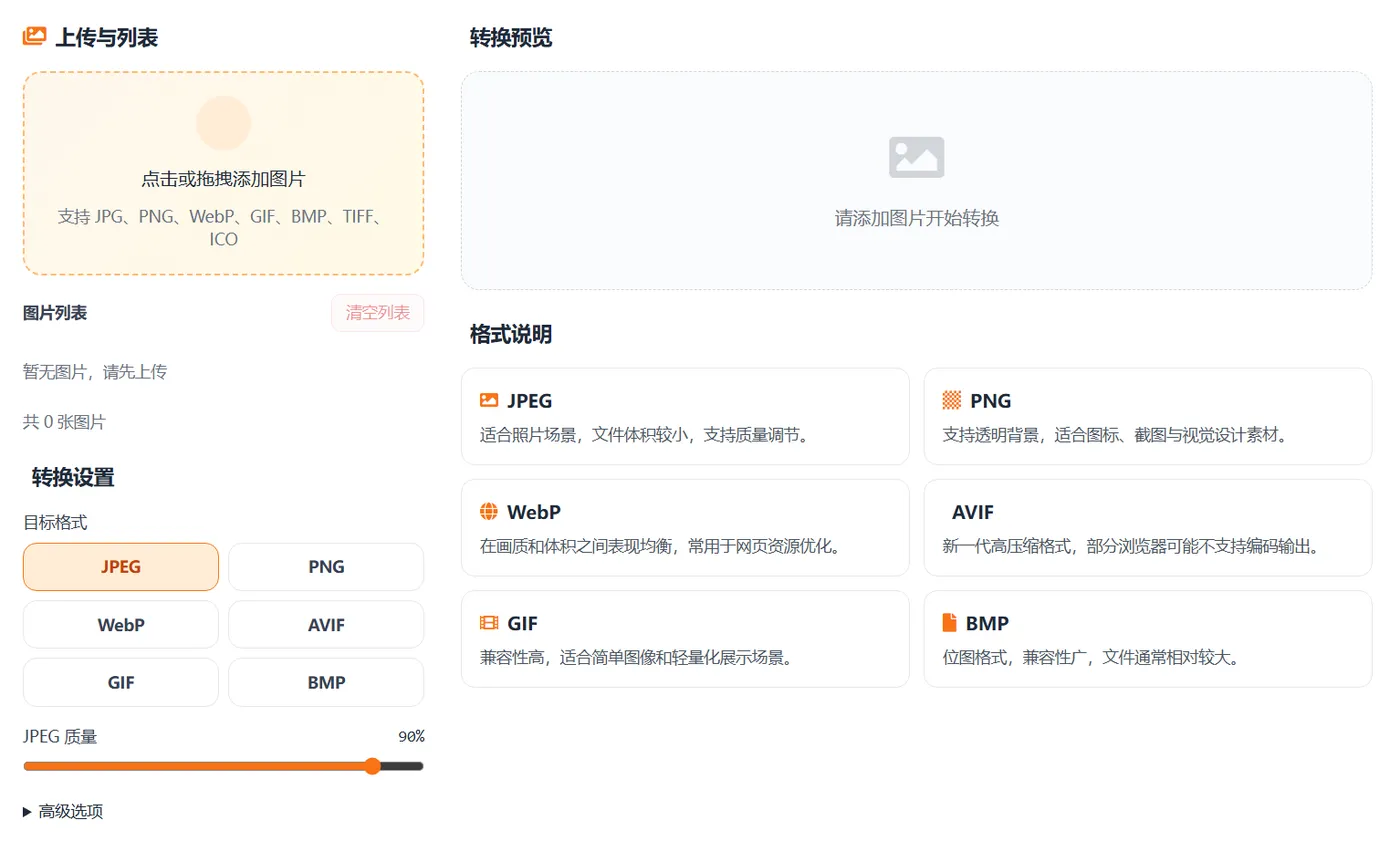
Task: Click the JPEG target format button
Action: [120, 566]
